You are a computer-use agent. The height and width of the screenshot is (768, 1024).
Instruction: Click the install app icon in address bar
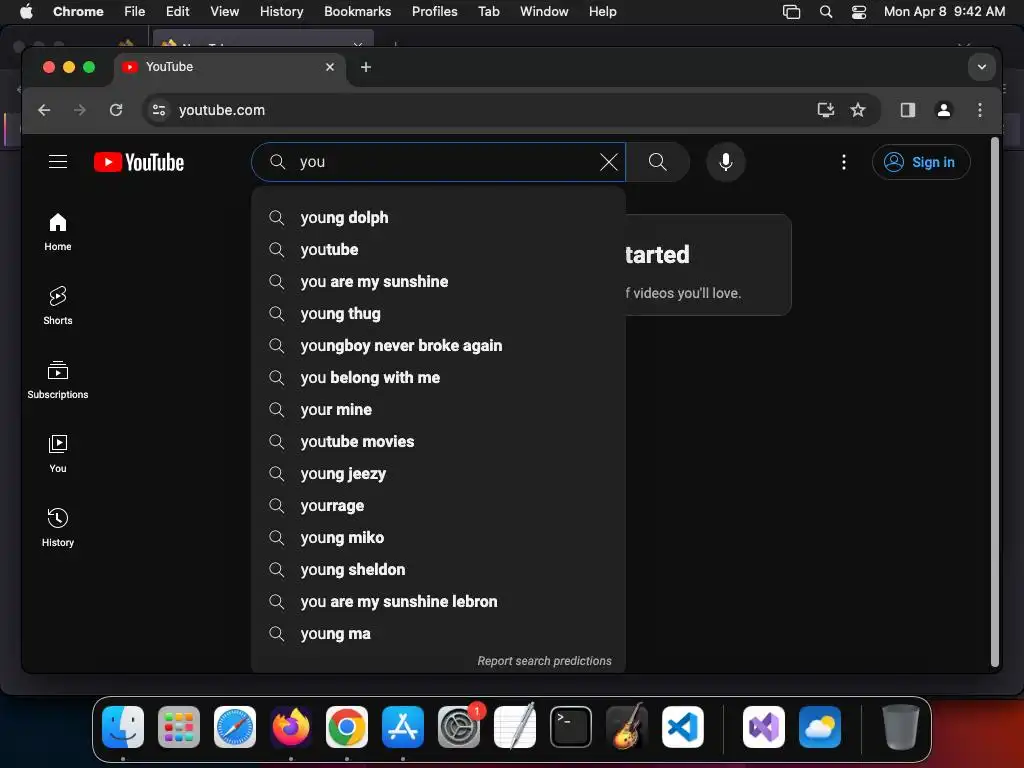[x=826, y=110]
